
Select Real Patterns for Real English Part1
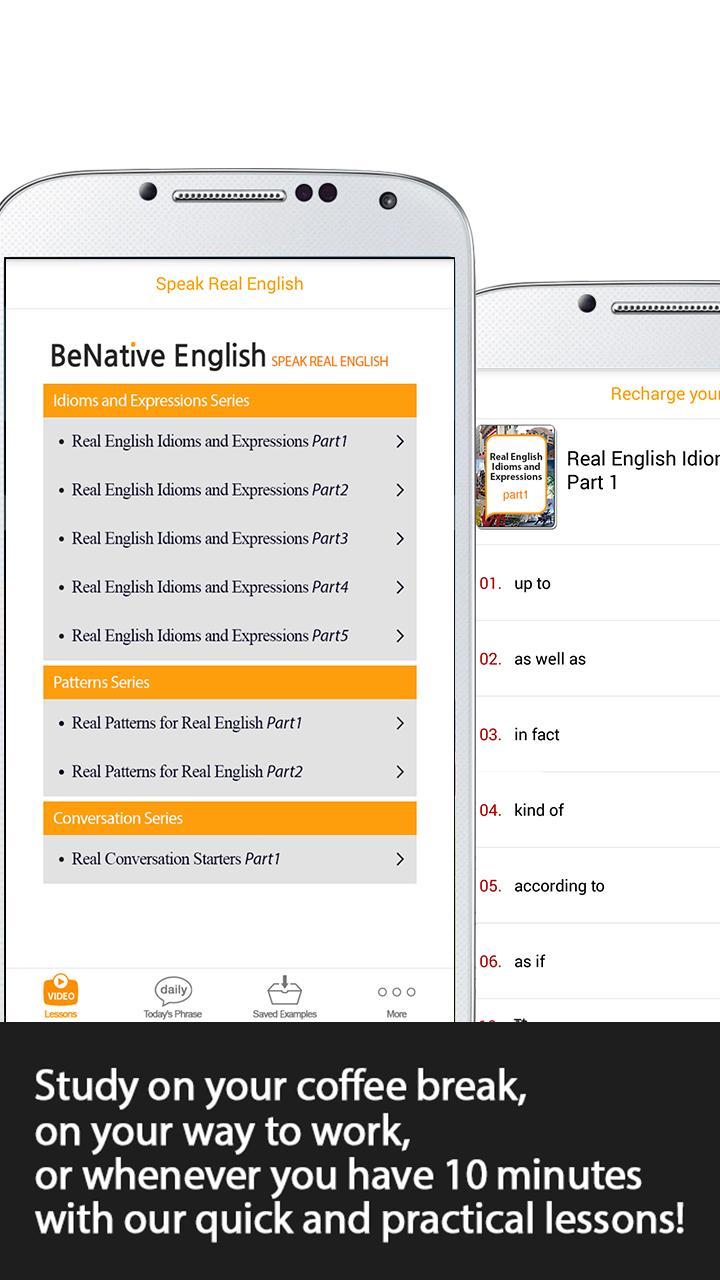click(187, 723)
